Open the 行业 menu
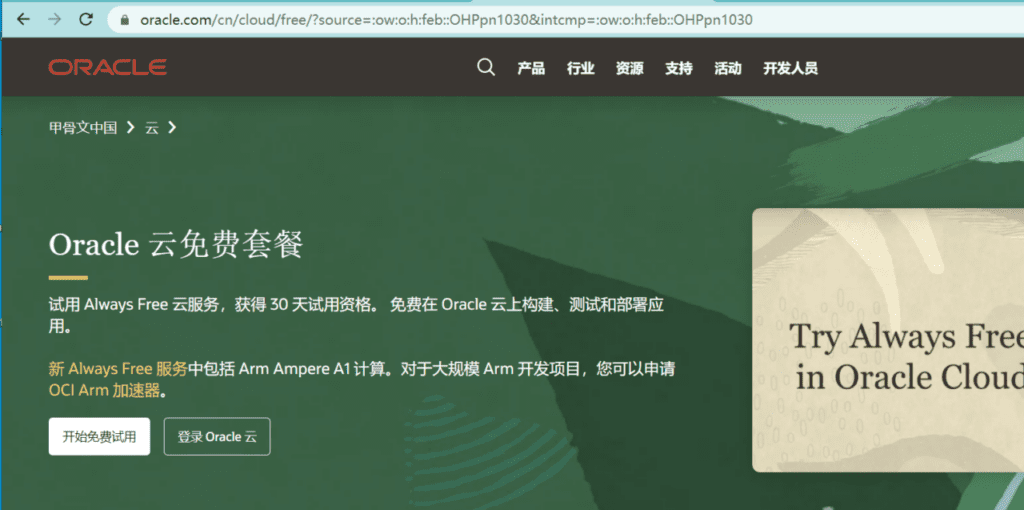This screenshot has height=510, width=1024. pos(580,68)
